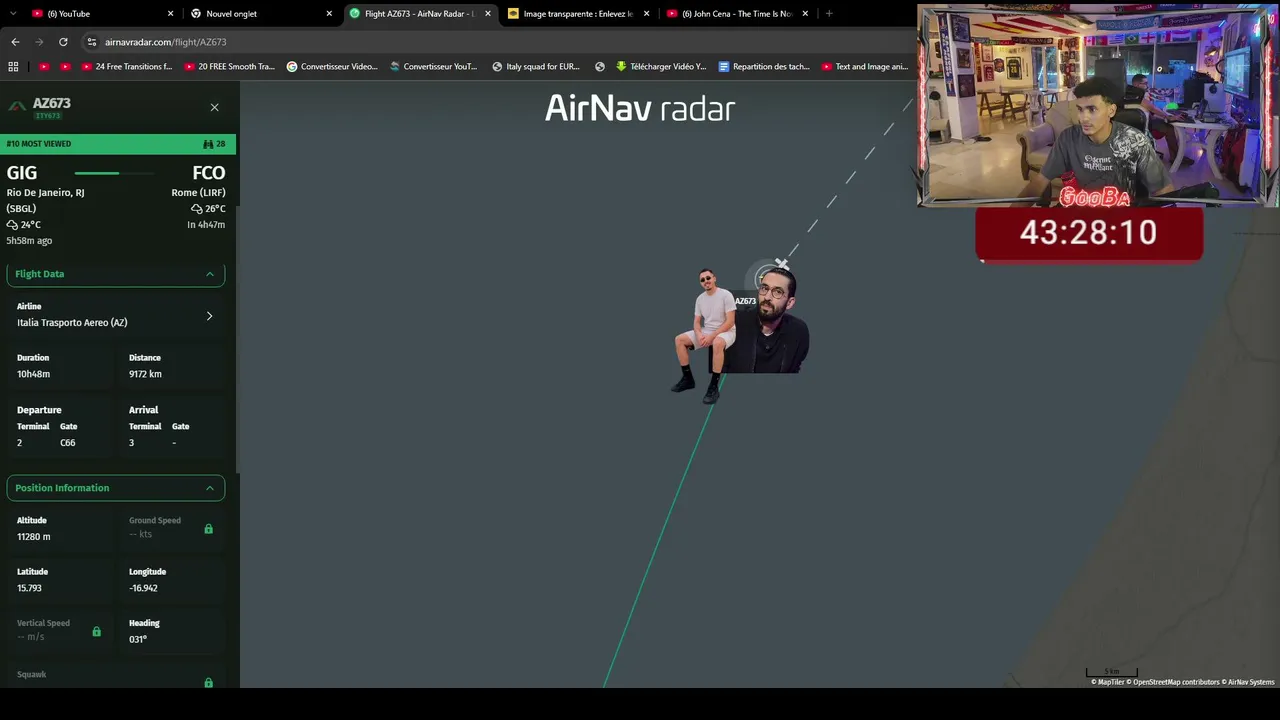This screenshot has width=1280, height=720.
Task: Click the Latitude 15.793 value
Action: tap(29, 588)
